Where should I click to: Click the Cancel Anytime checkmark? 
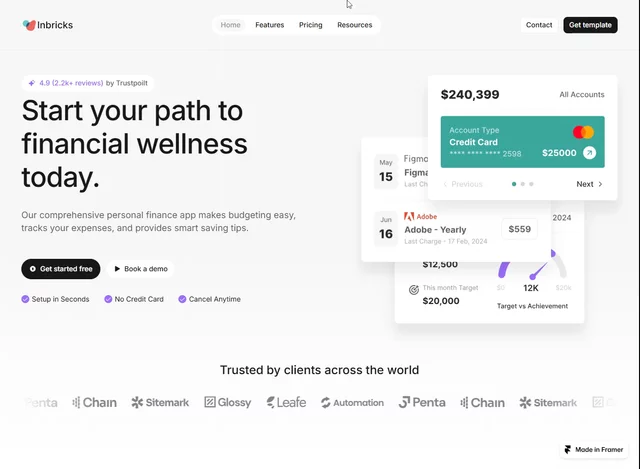click(x=182, y=299)
